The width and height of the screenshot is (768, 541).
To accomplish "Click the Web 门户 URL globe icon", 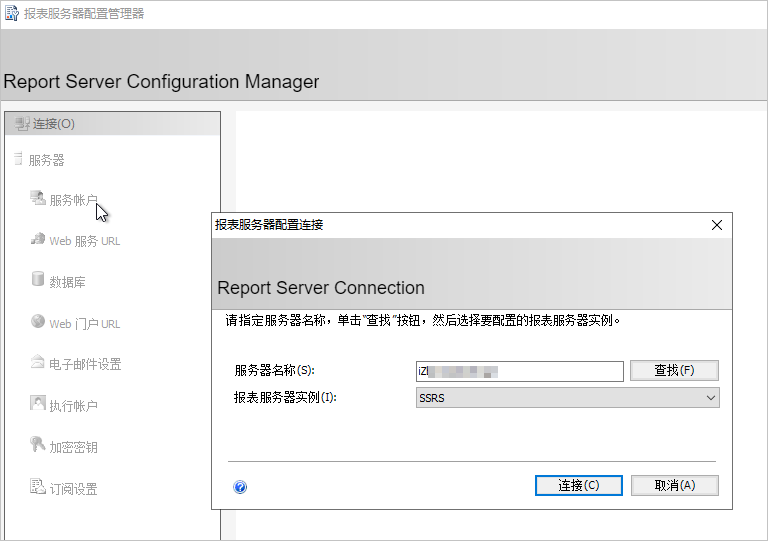I will point(38,321).
